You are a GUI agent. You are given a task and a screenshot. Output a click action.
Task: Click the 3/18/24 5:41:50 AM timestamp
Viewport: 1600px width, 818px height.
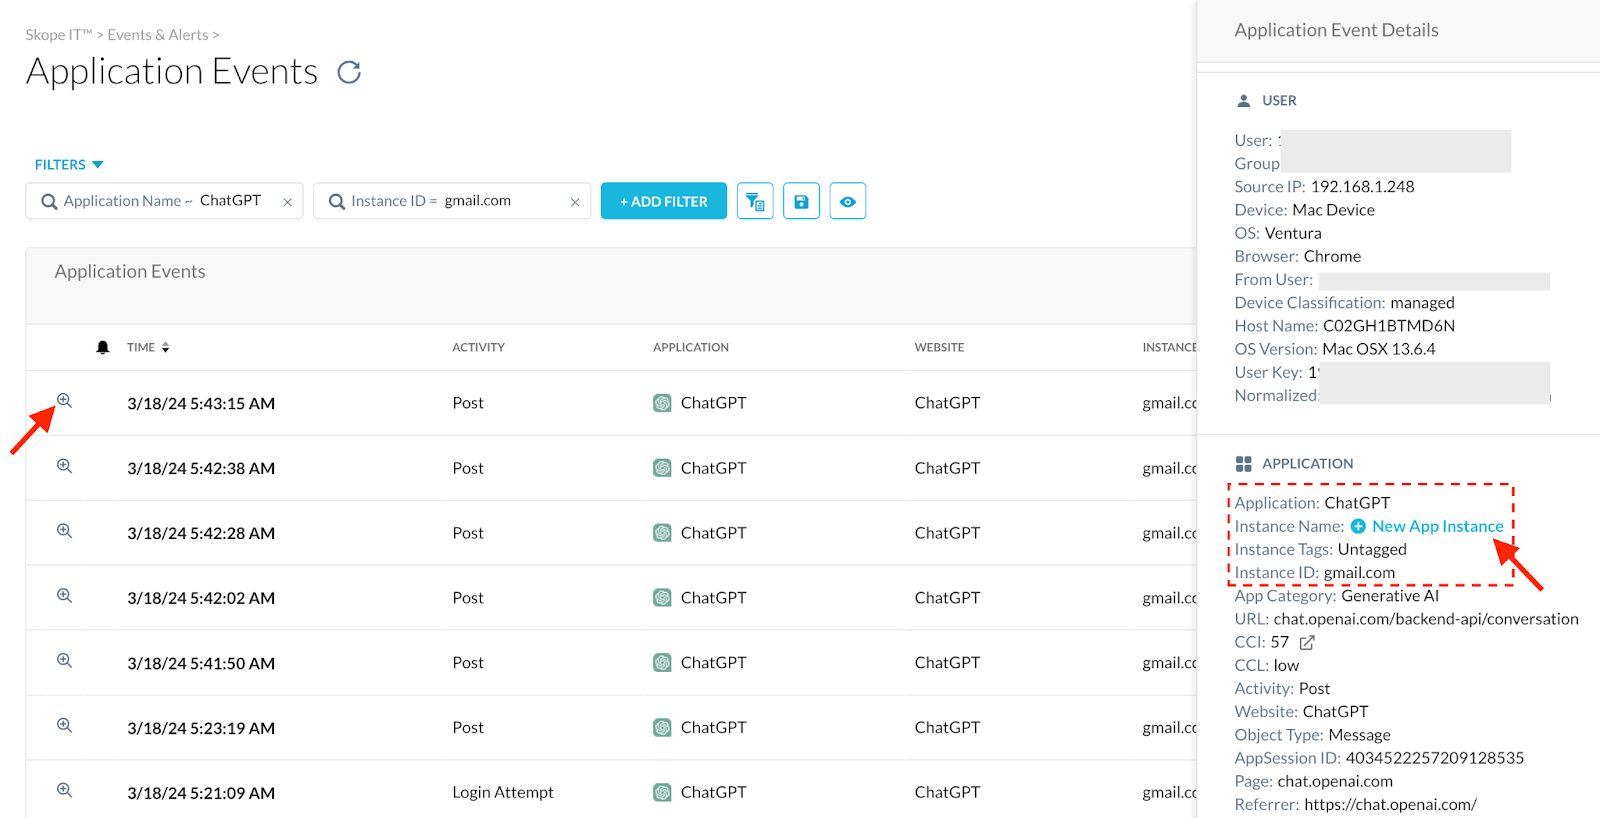(x=201, y=663)
